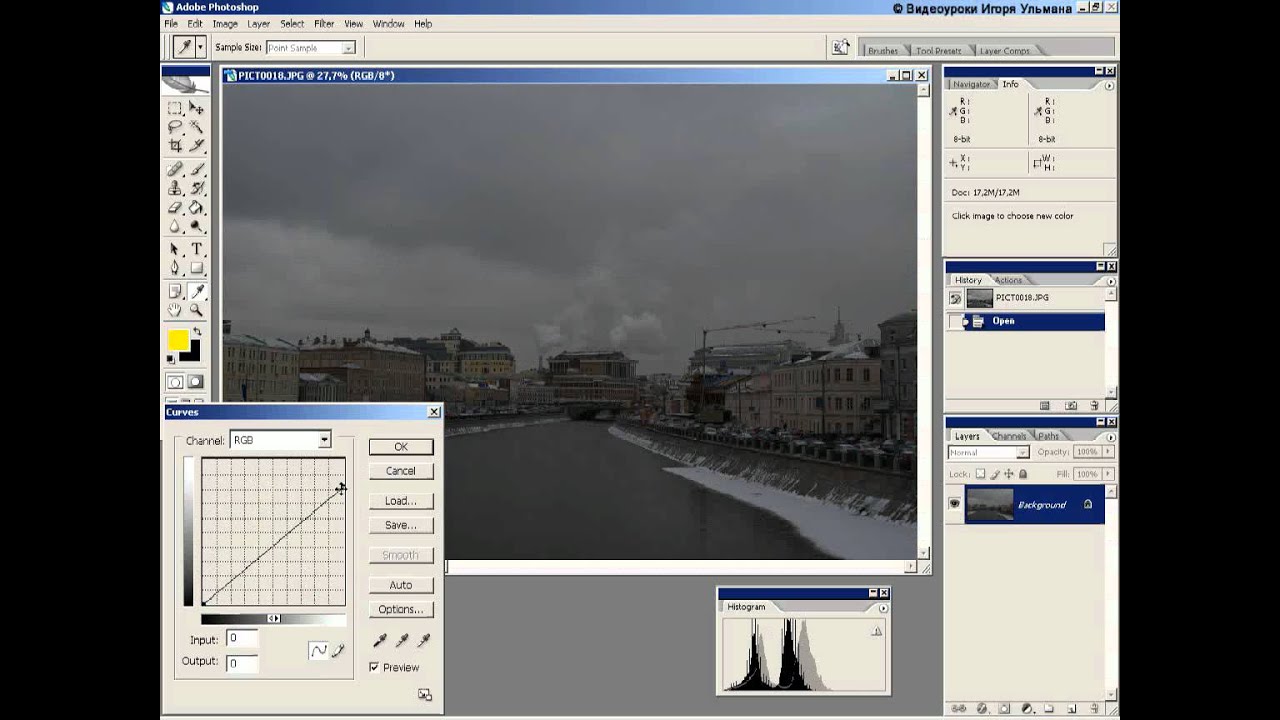Select the Brush tool

(196, 169)
